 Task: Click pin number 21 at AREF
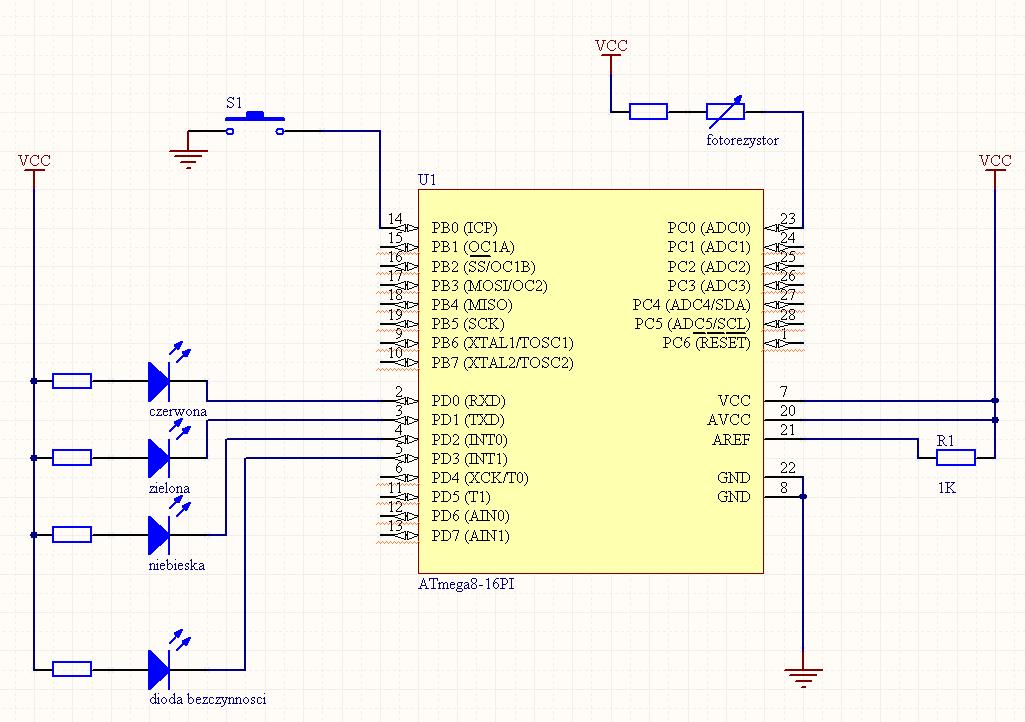[x=788, y=430]
